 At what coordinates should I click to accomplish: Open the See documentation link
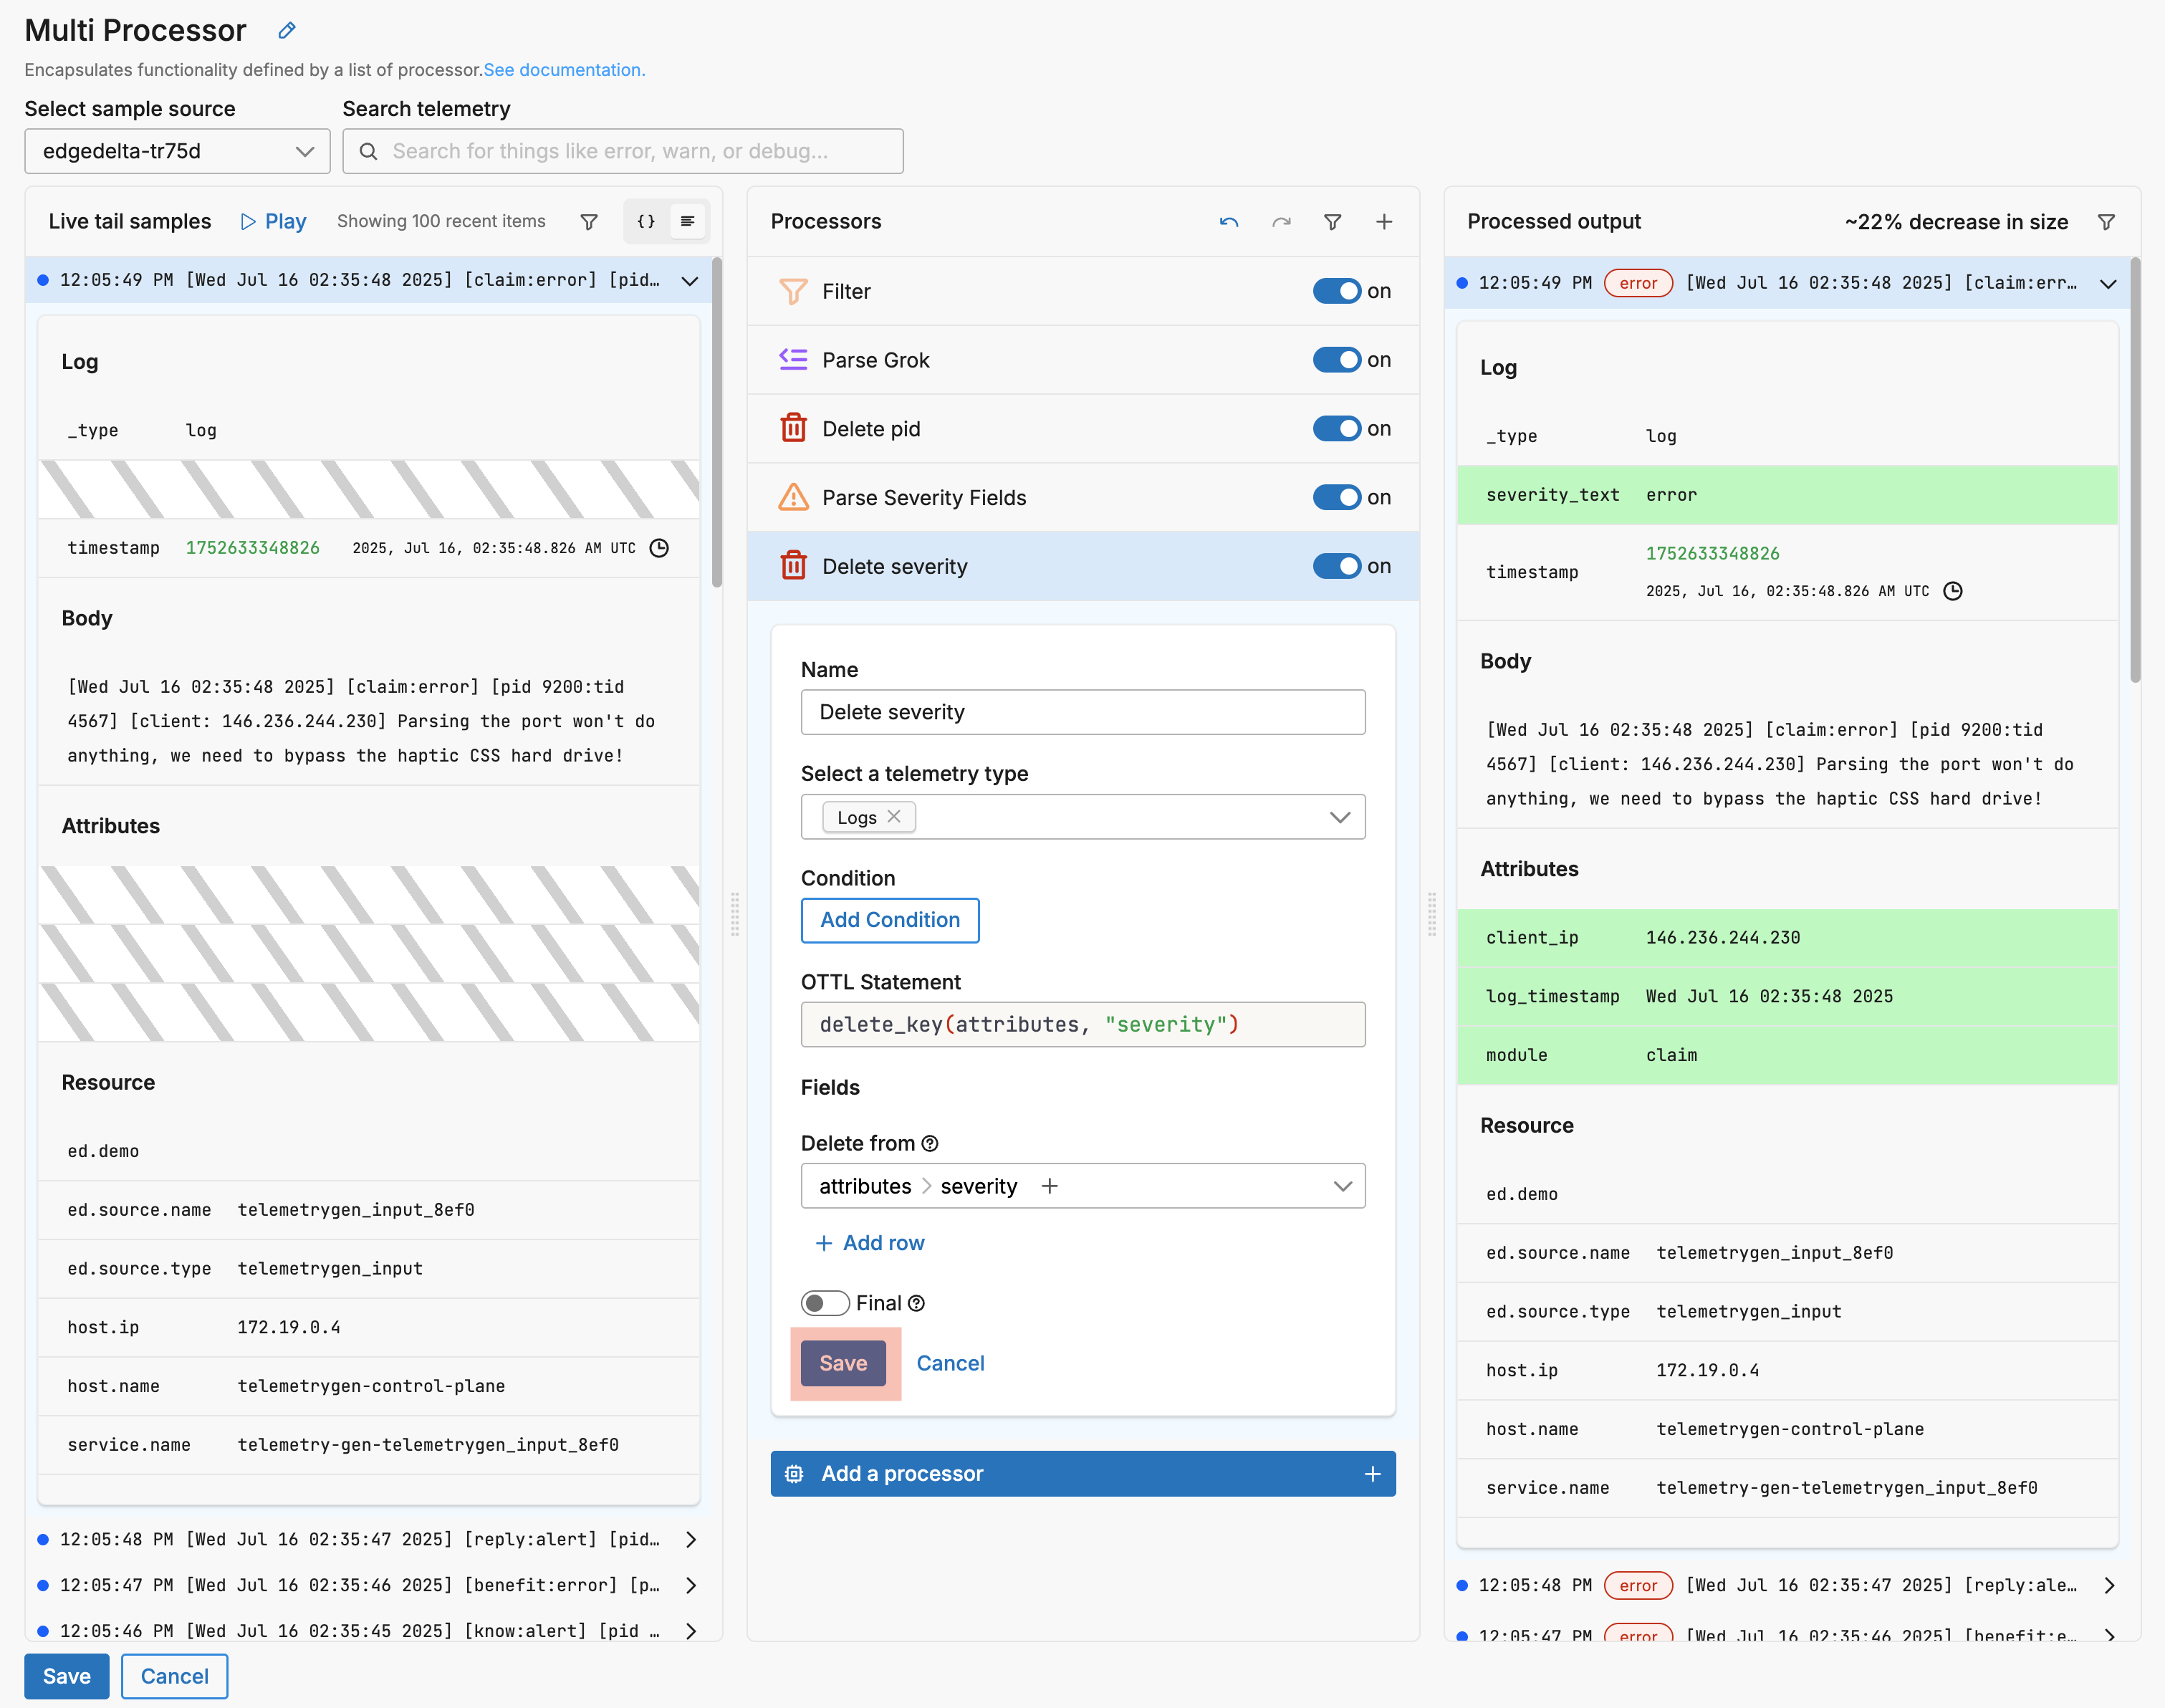(x=564, y=70)
